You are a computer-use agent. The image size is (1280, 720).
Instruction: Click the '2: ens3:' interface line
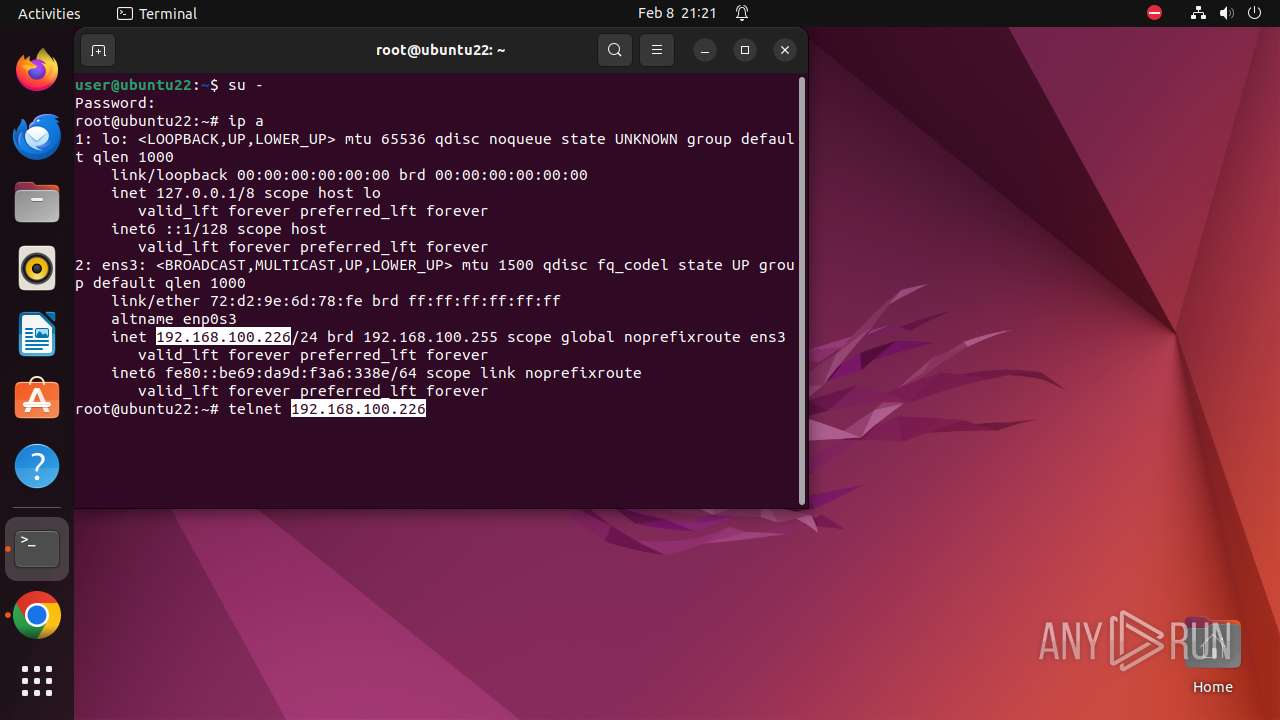click(x=435, y=274)
